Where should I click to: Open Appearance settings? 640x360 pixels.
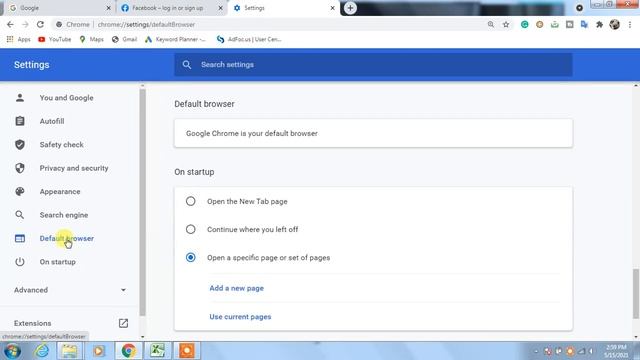tap(60, 191)
